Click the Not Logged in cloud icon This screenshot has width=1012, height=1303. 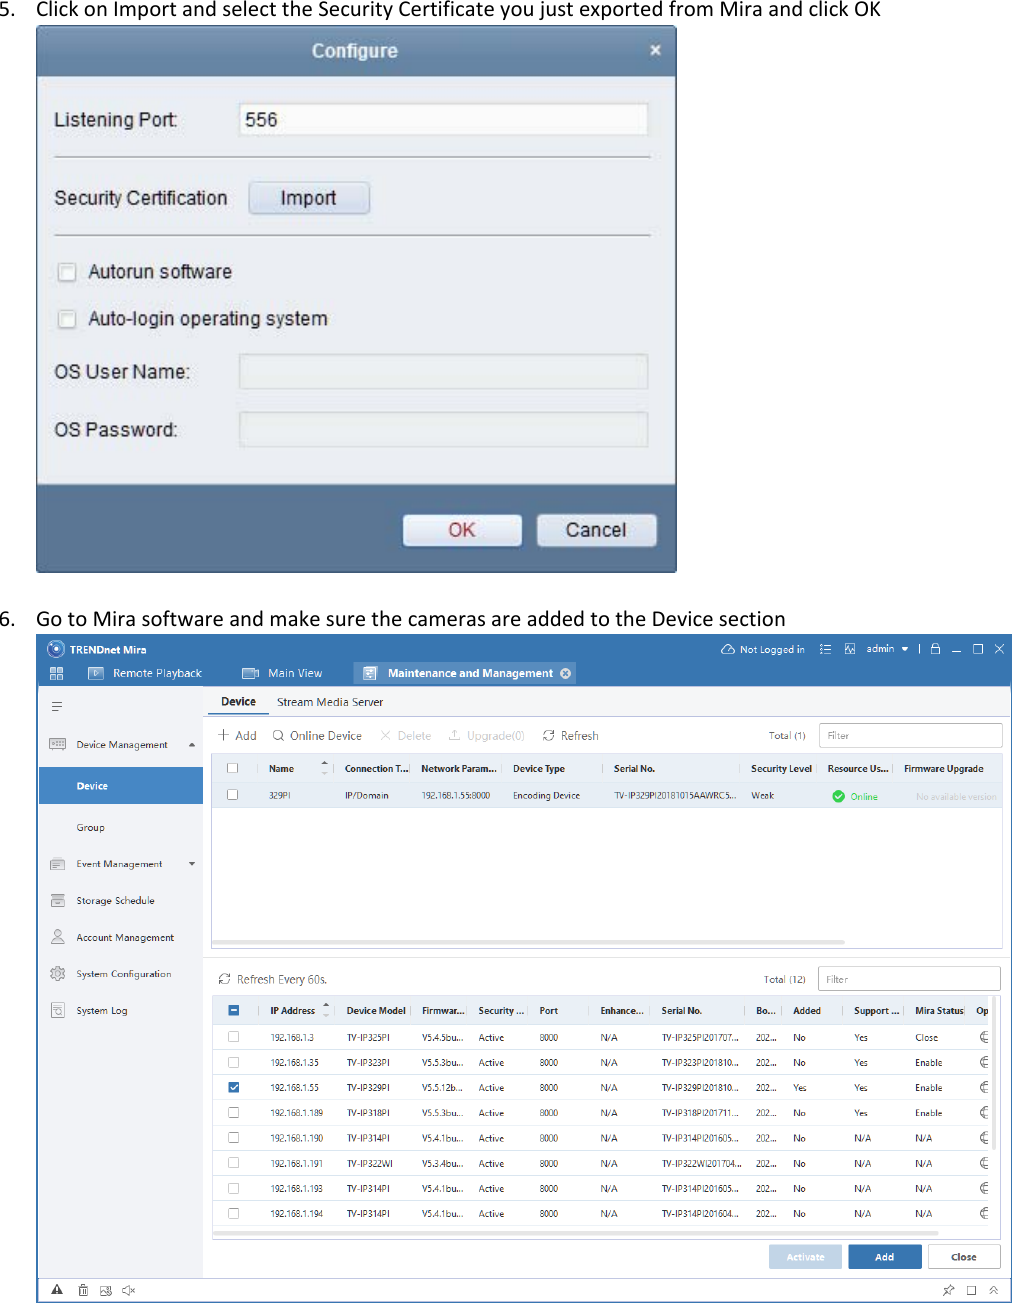(x=729, y=648)
